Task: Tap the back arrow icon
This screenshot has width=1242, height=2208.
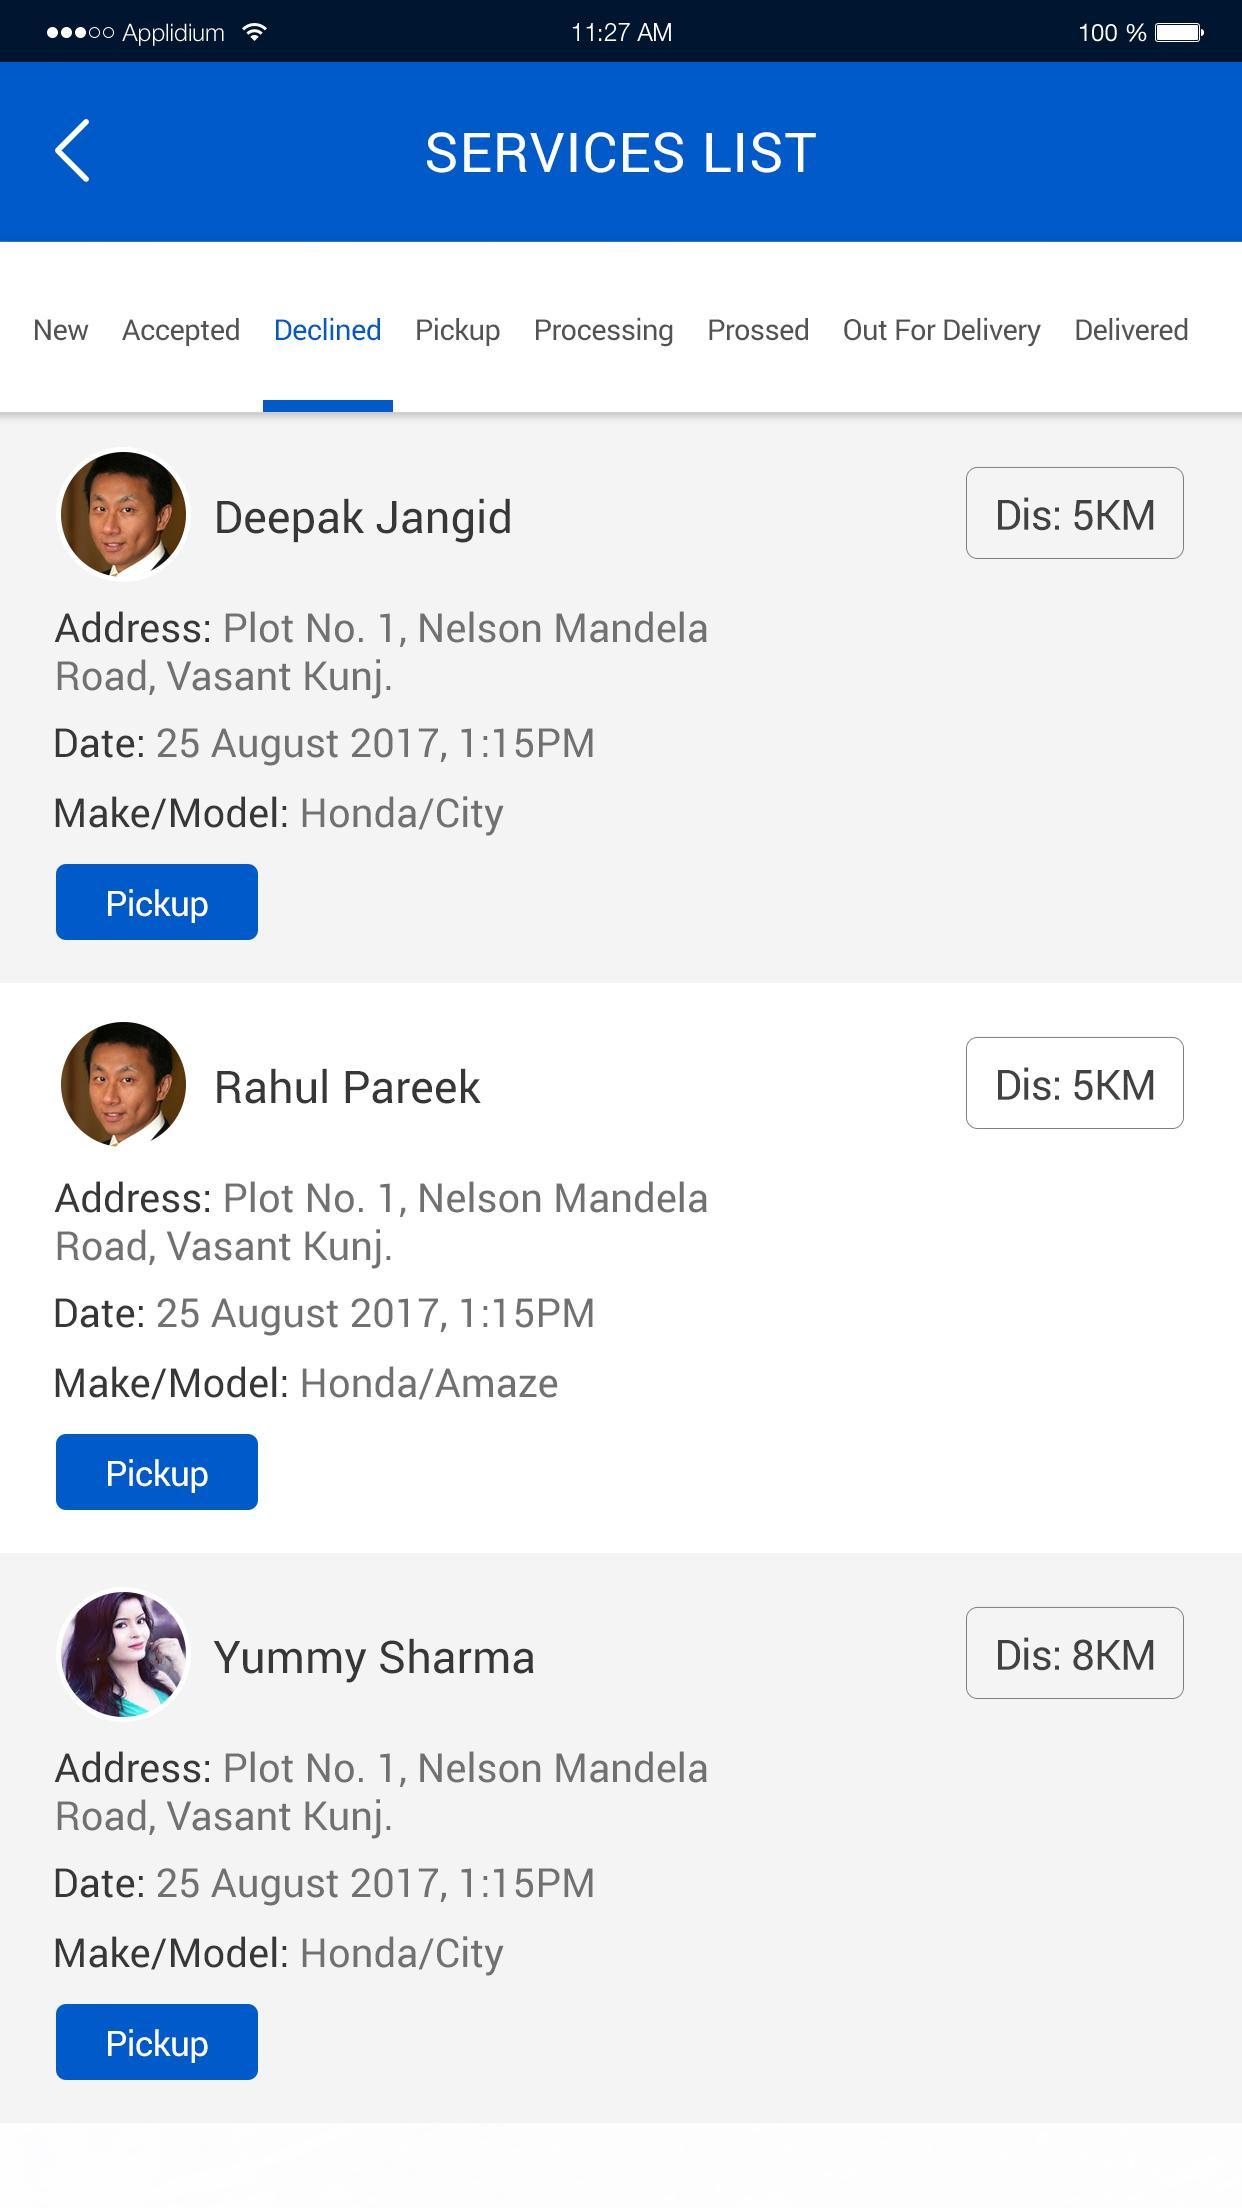Action: click(x=72, y=151)
